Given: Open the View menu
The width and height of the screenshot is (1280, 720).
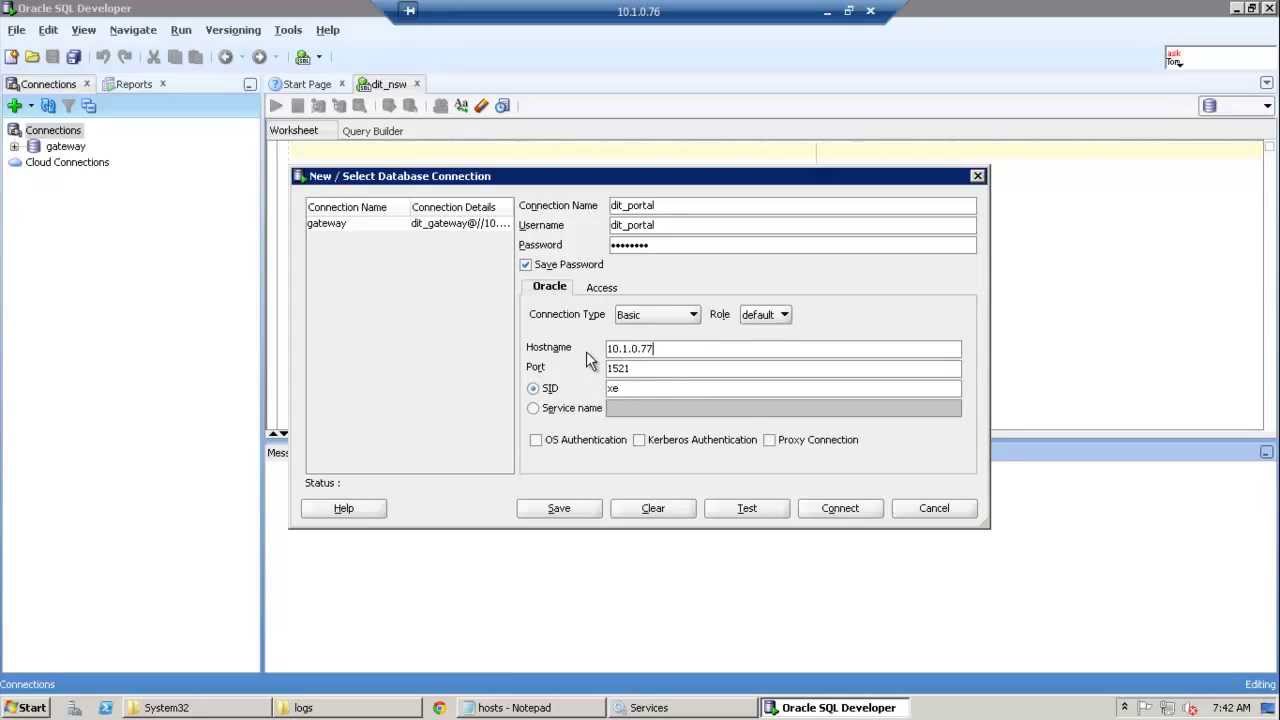Looking at the screenshot, I should click(x=83, y=30).
